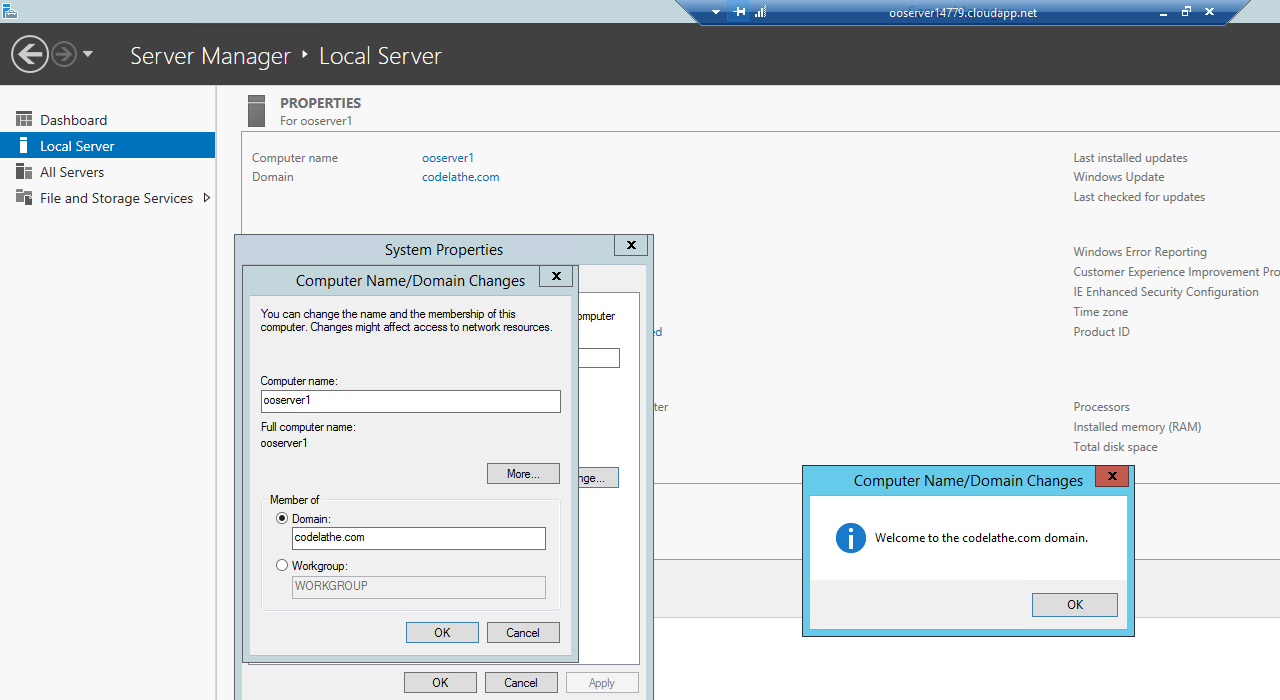This screenshot has width=1280, height=700.
Task: Click OK in the welcome message dialog
Action: (1075, 605)
